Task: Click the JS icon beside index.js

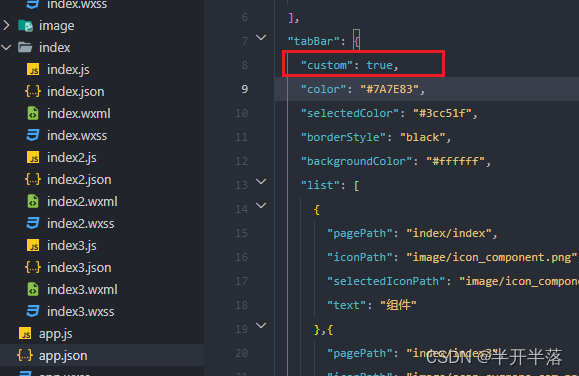Action: [33, 69]
